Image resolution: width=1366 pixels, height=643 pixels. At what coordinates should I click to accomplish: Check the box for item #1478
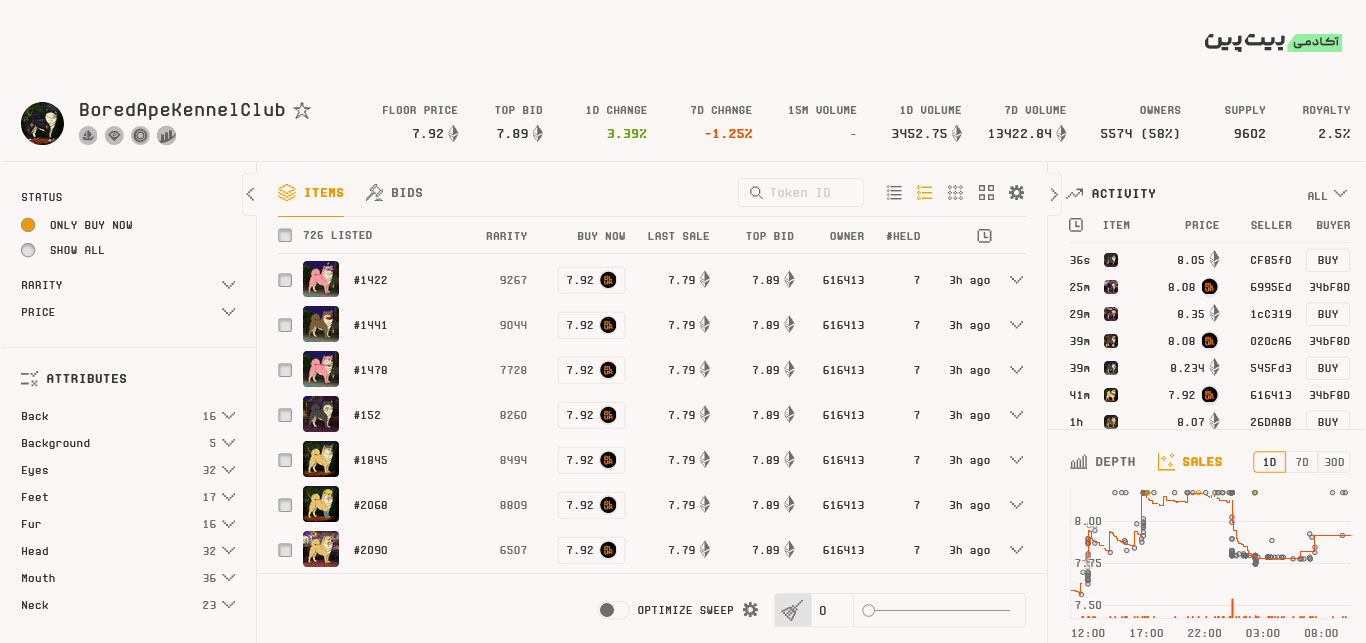[x=285, y=370]
